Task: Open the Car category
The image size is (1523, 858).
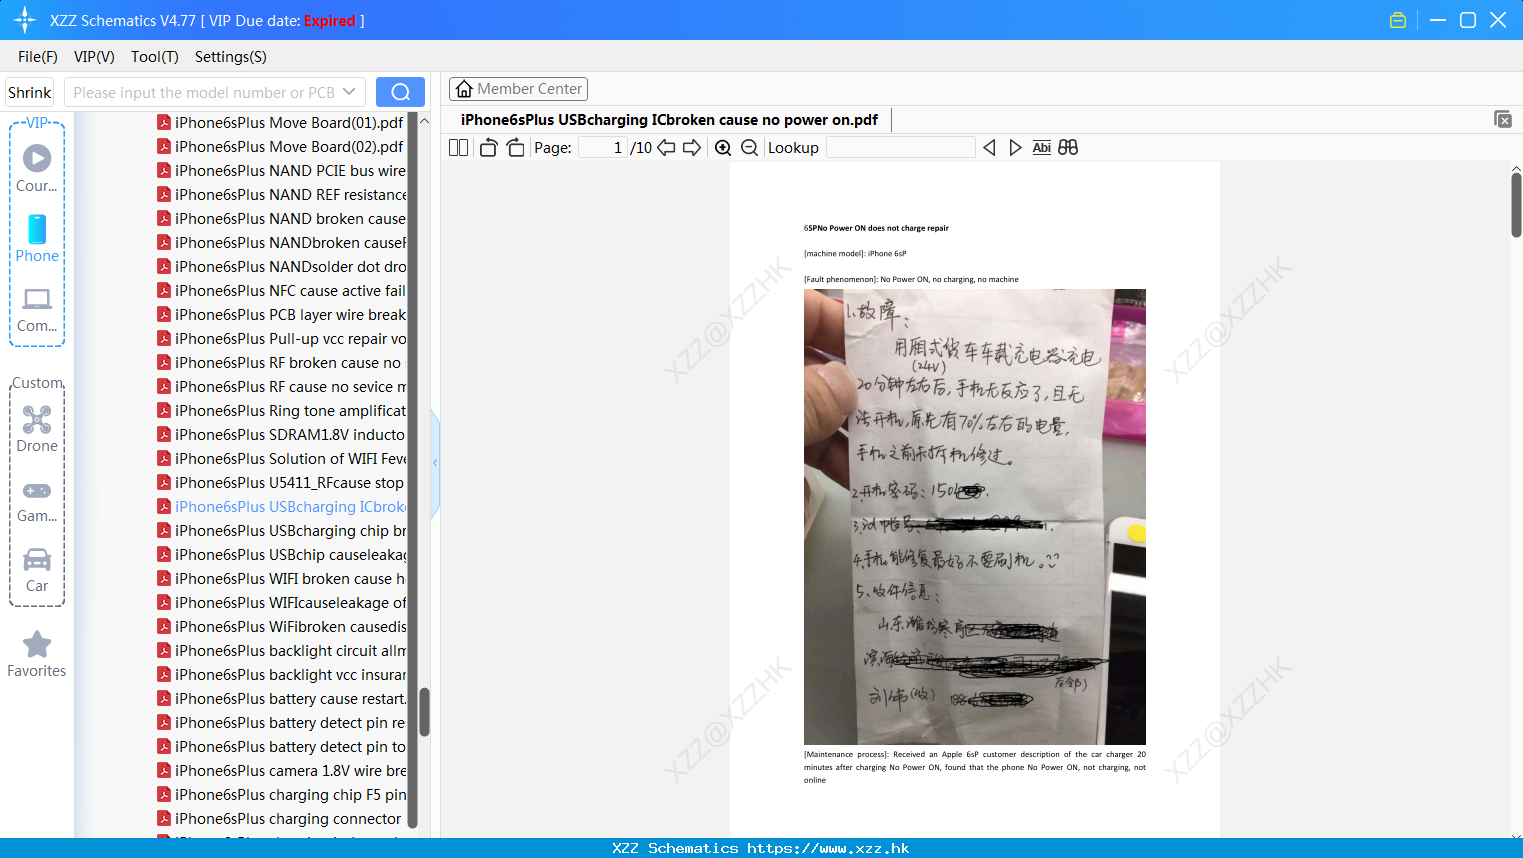Action: [x=37, y=559]
